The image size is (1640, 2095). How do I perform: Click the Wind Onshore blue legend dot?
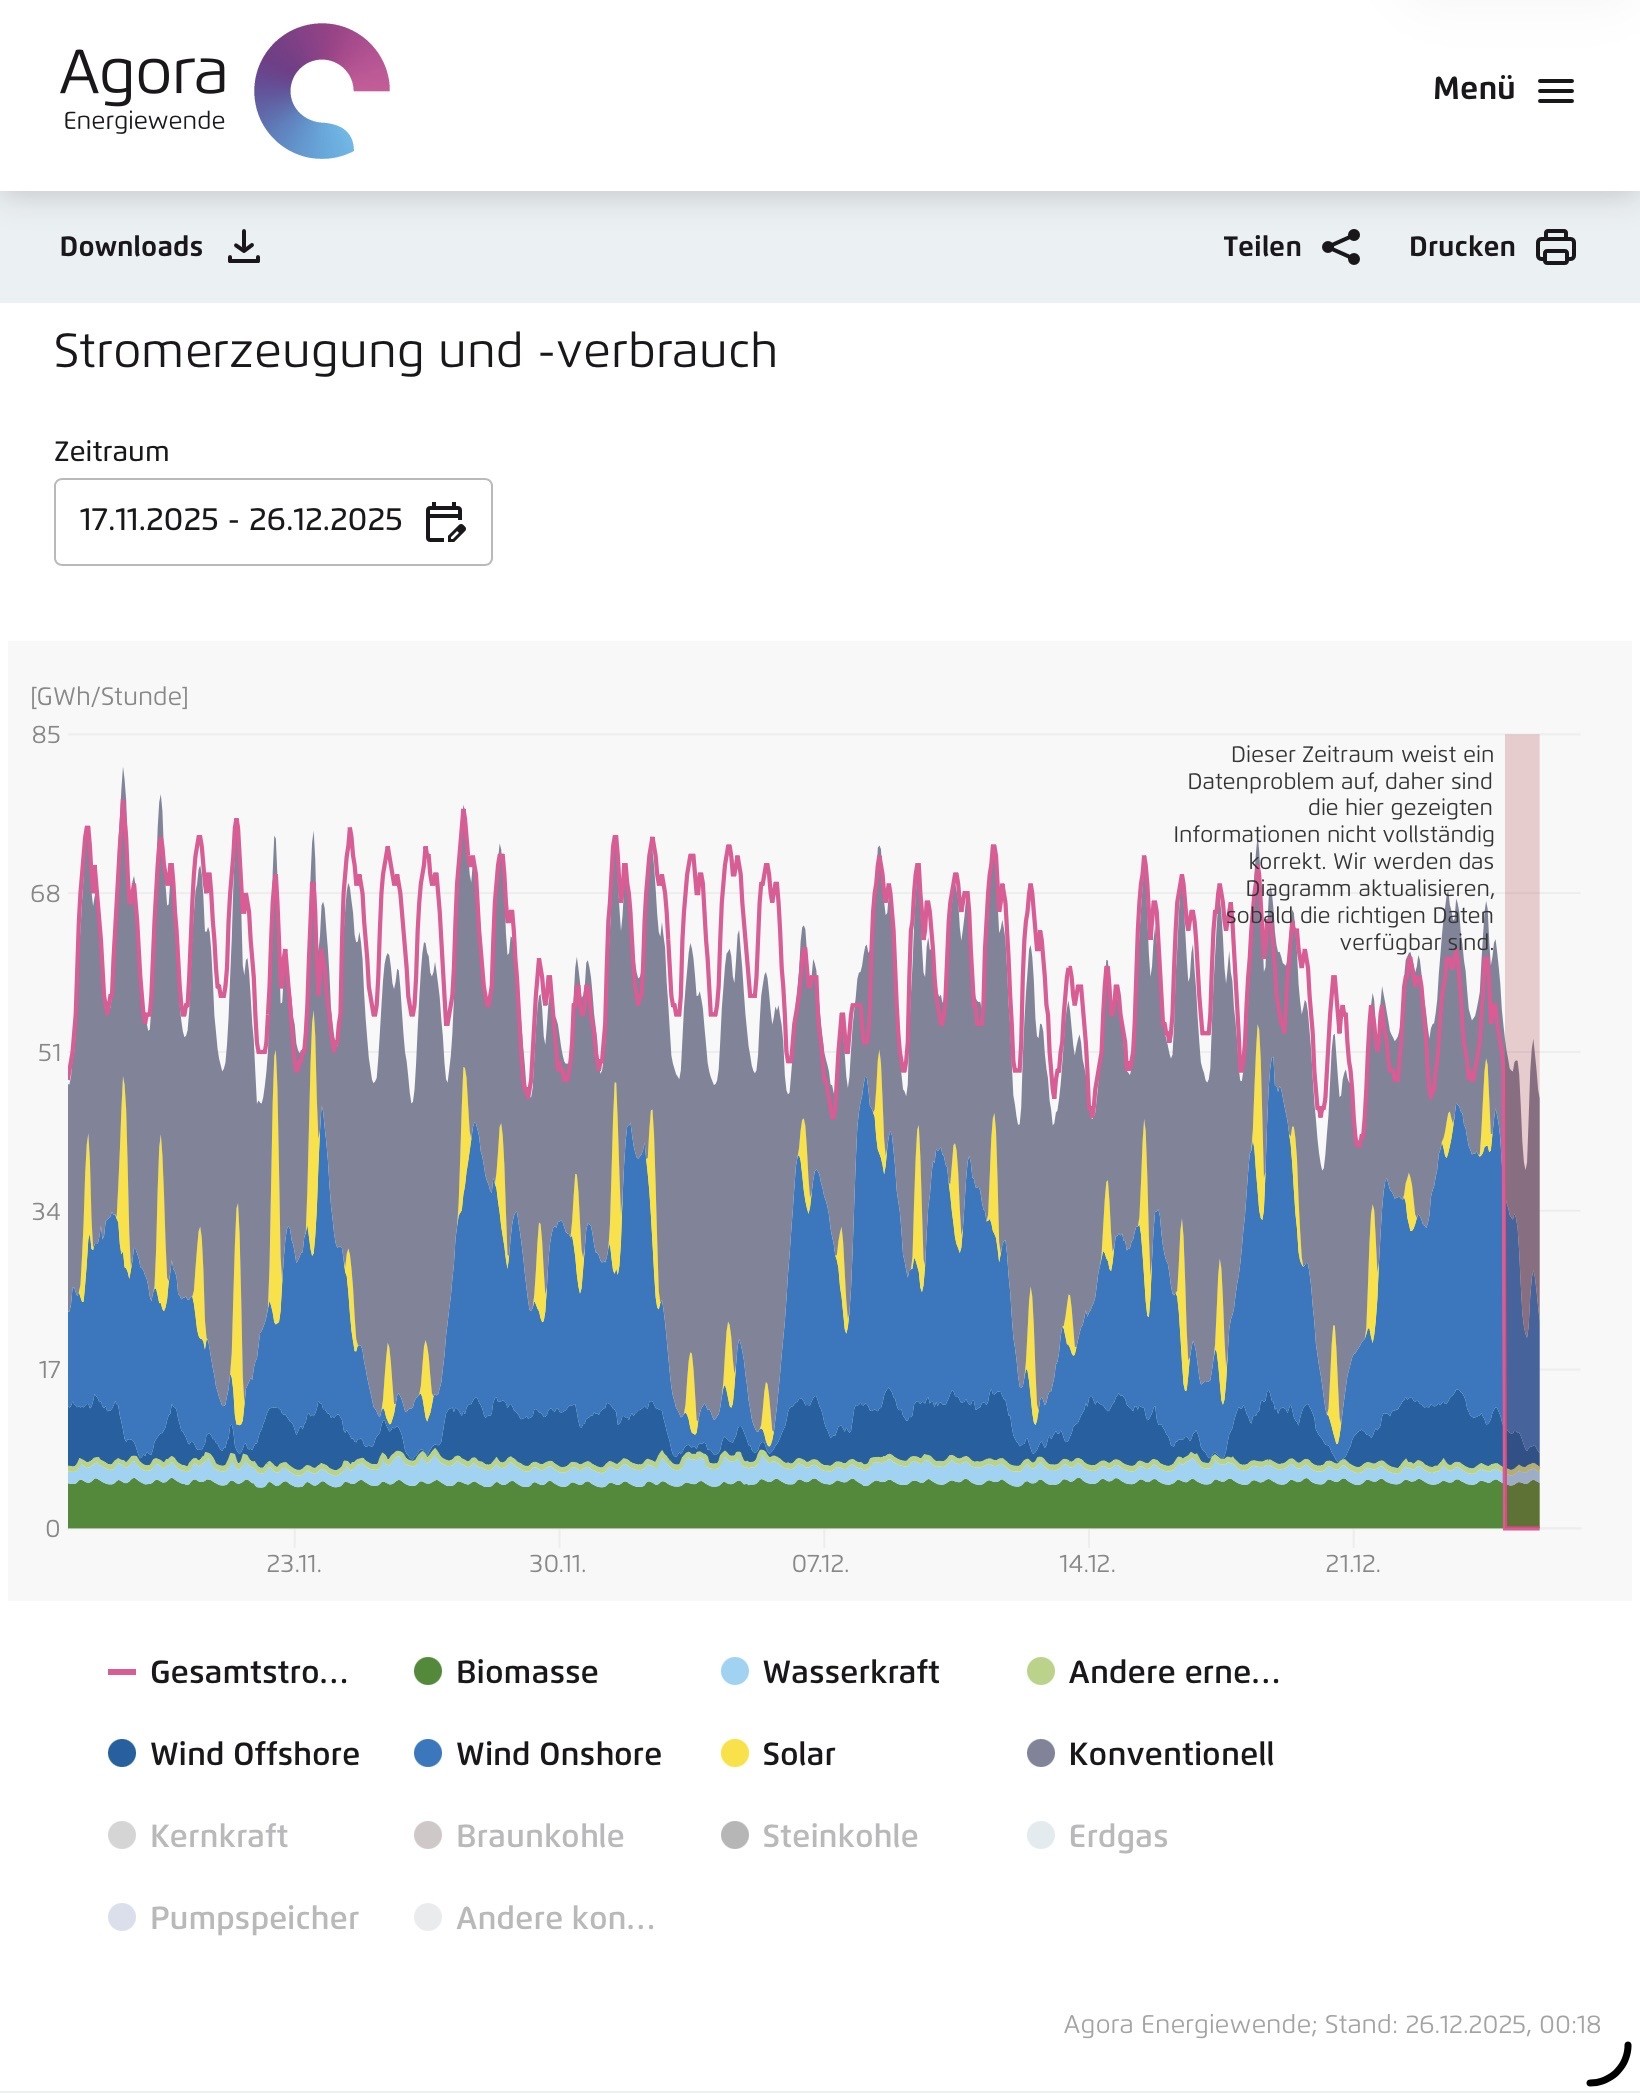tap(428, 1754)
